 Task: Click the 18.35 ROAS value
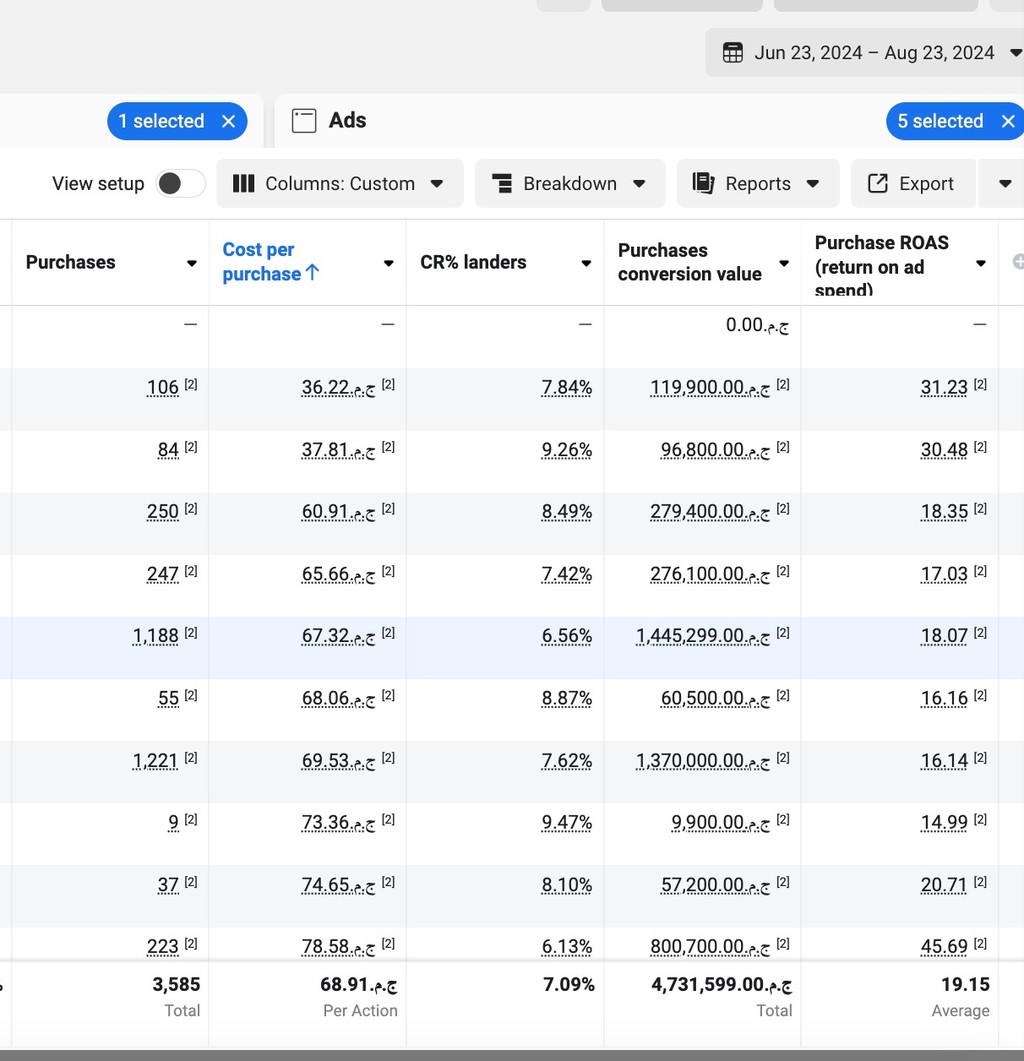(944, 512)
